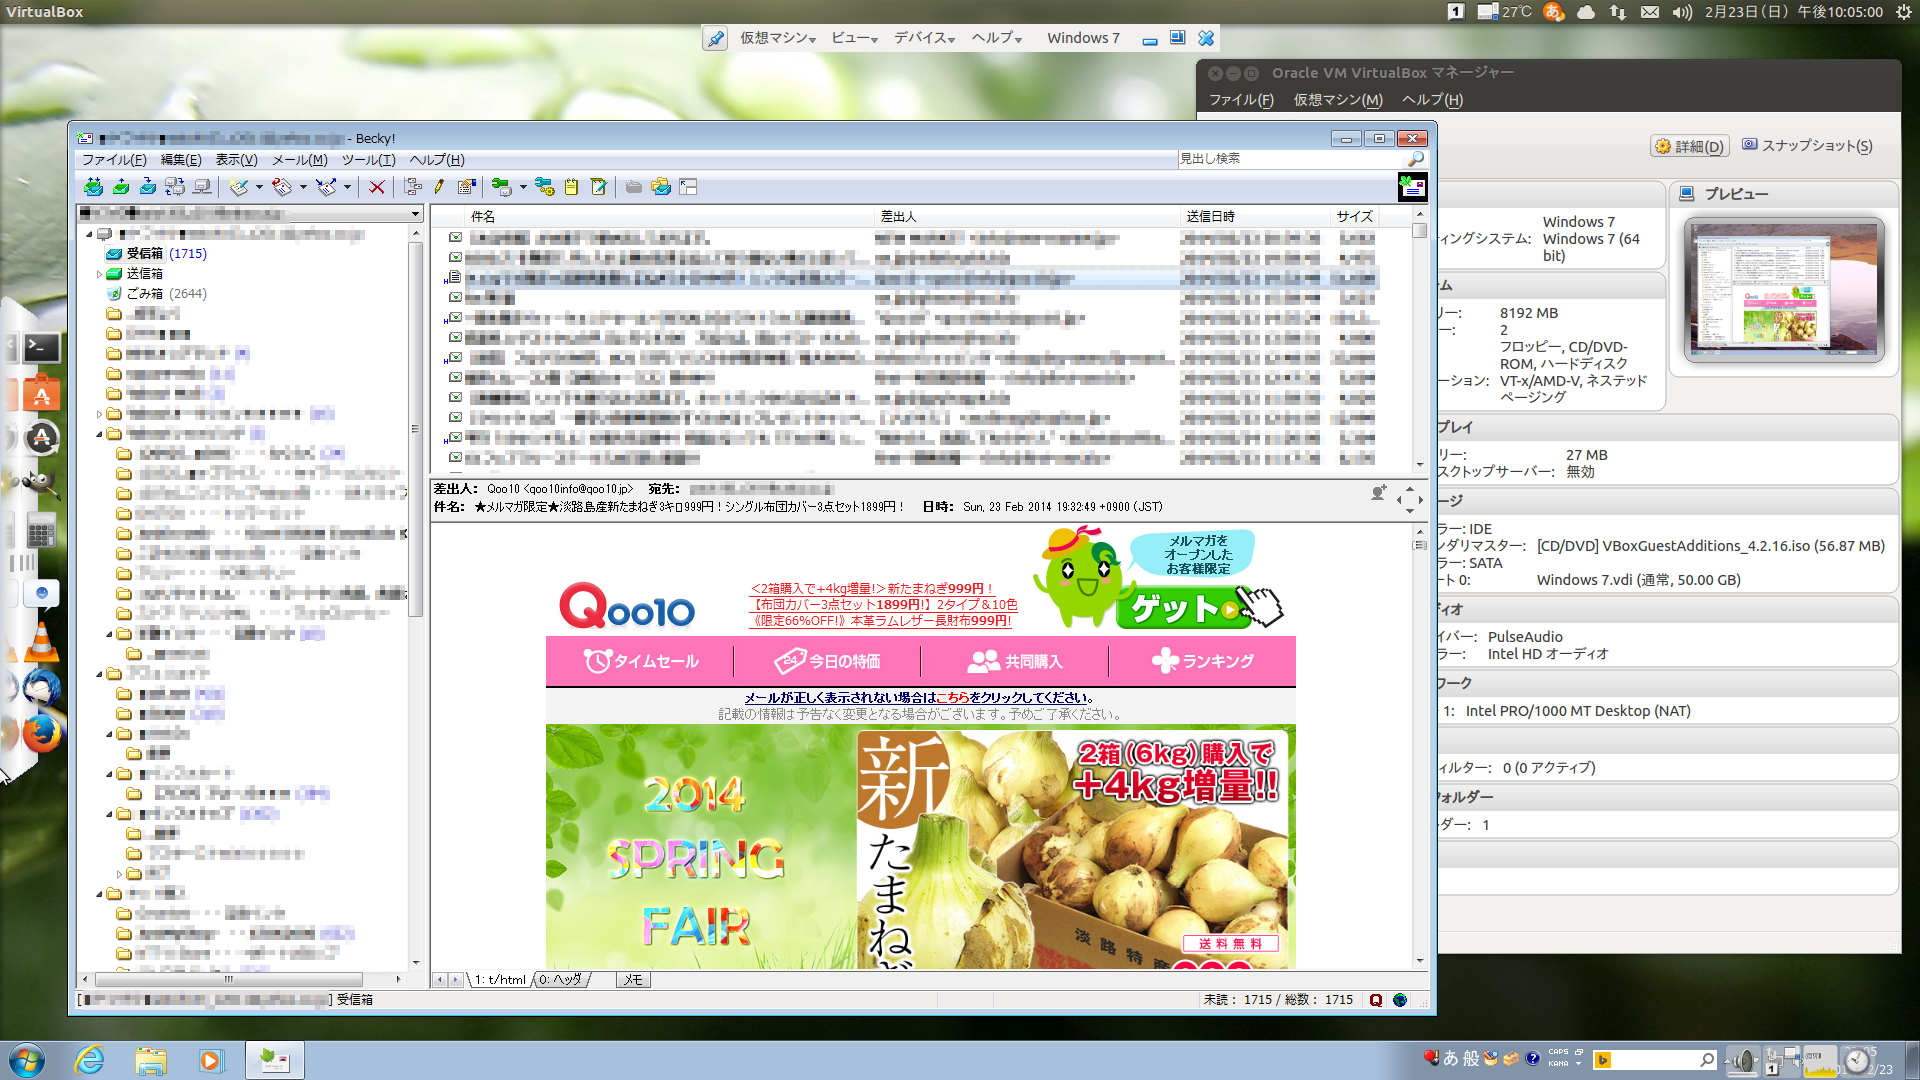Click the yellow pencil edit icon in toolbar
This screenshot has height=1080, width=1920.
439,187
